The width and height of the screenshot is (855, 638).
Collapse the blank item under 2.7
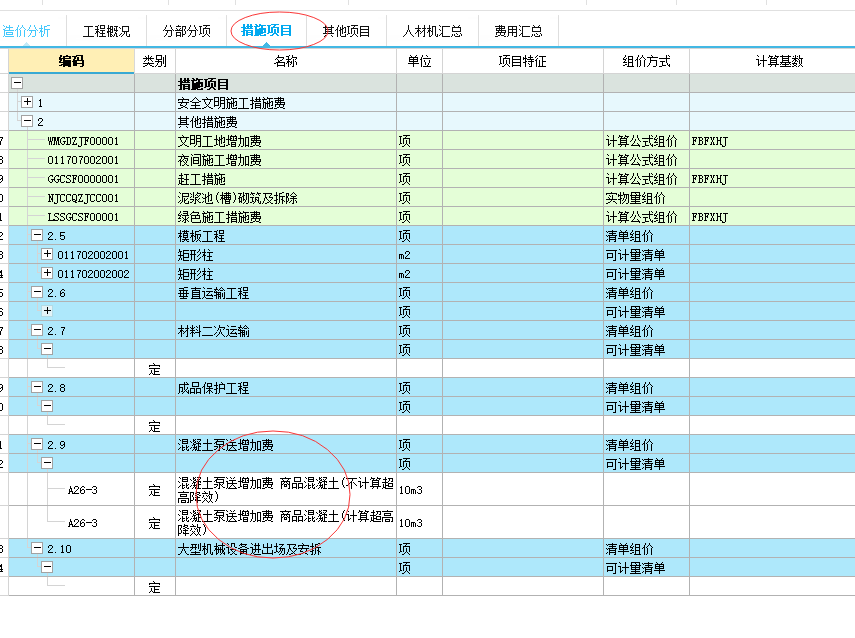(x=47, y=349)
